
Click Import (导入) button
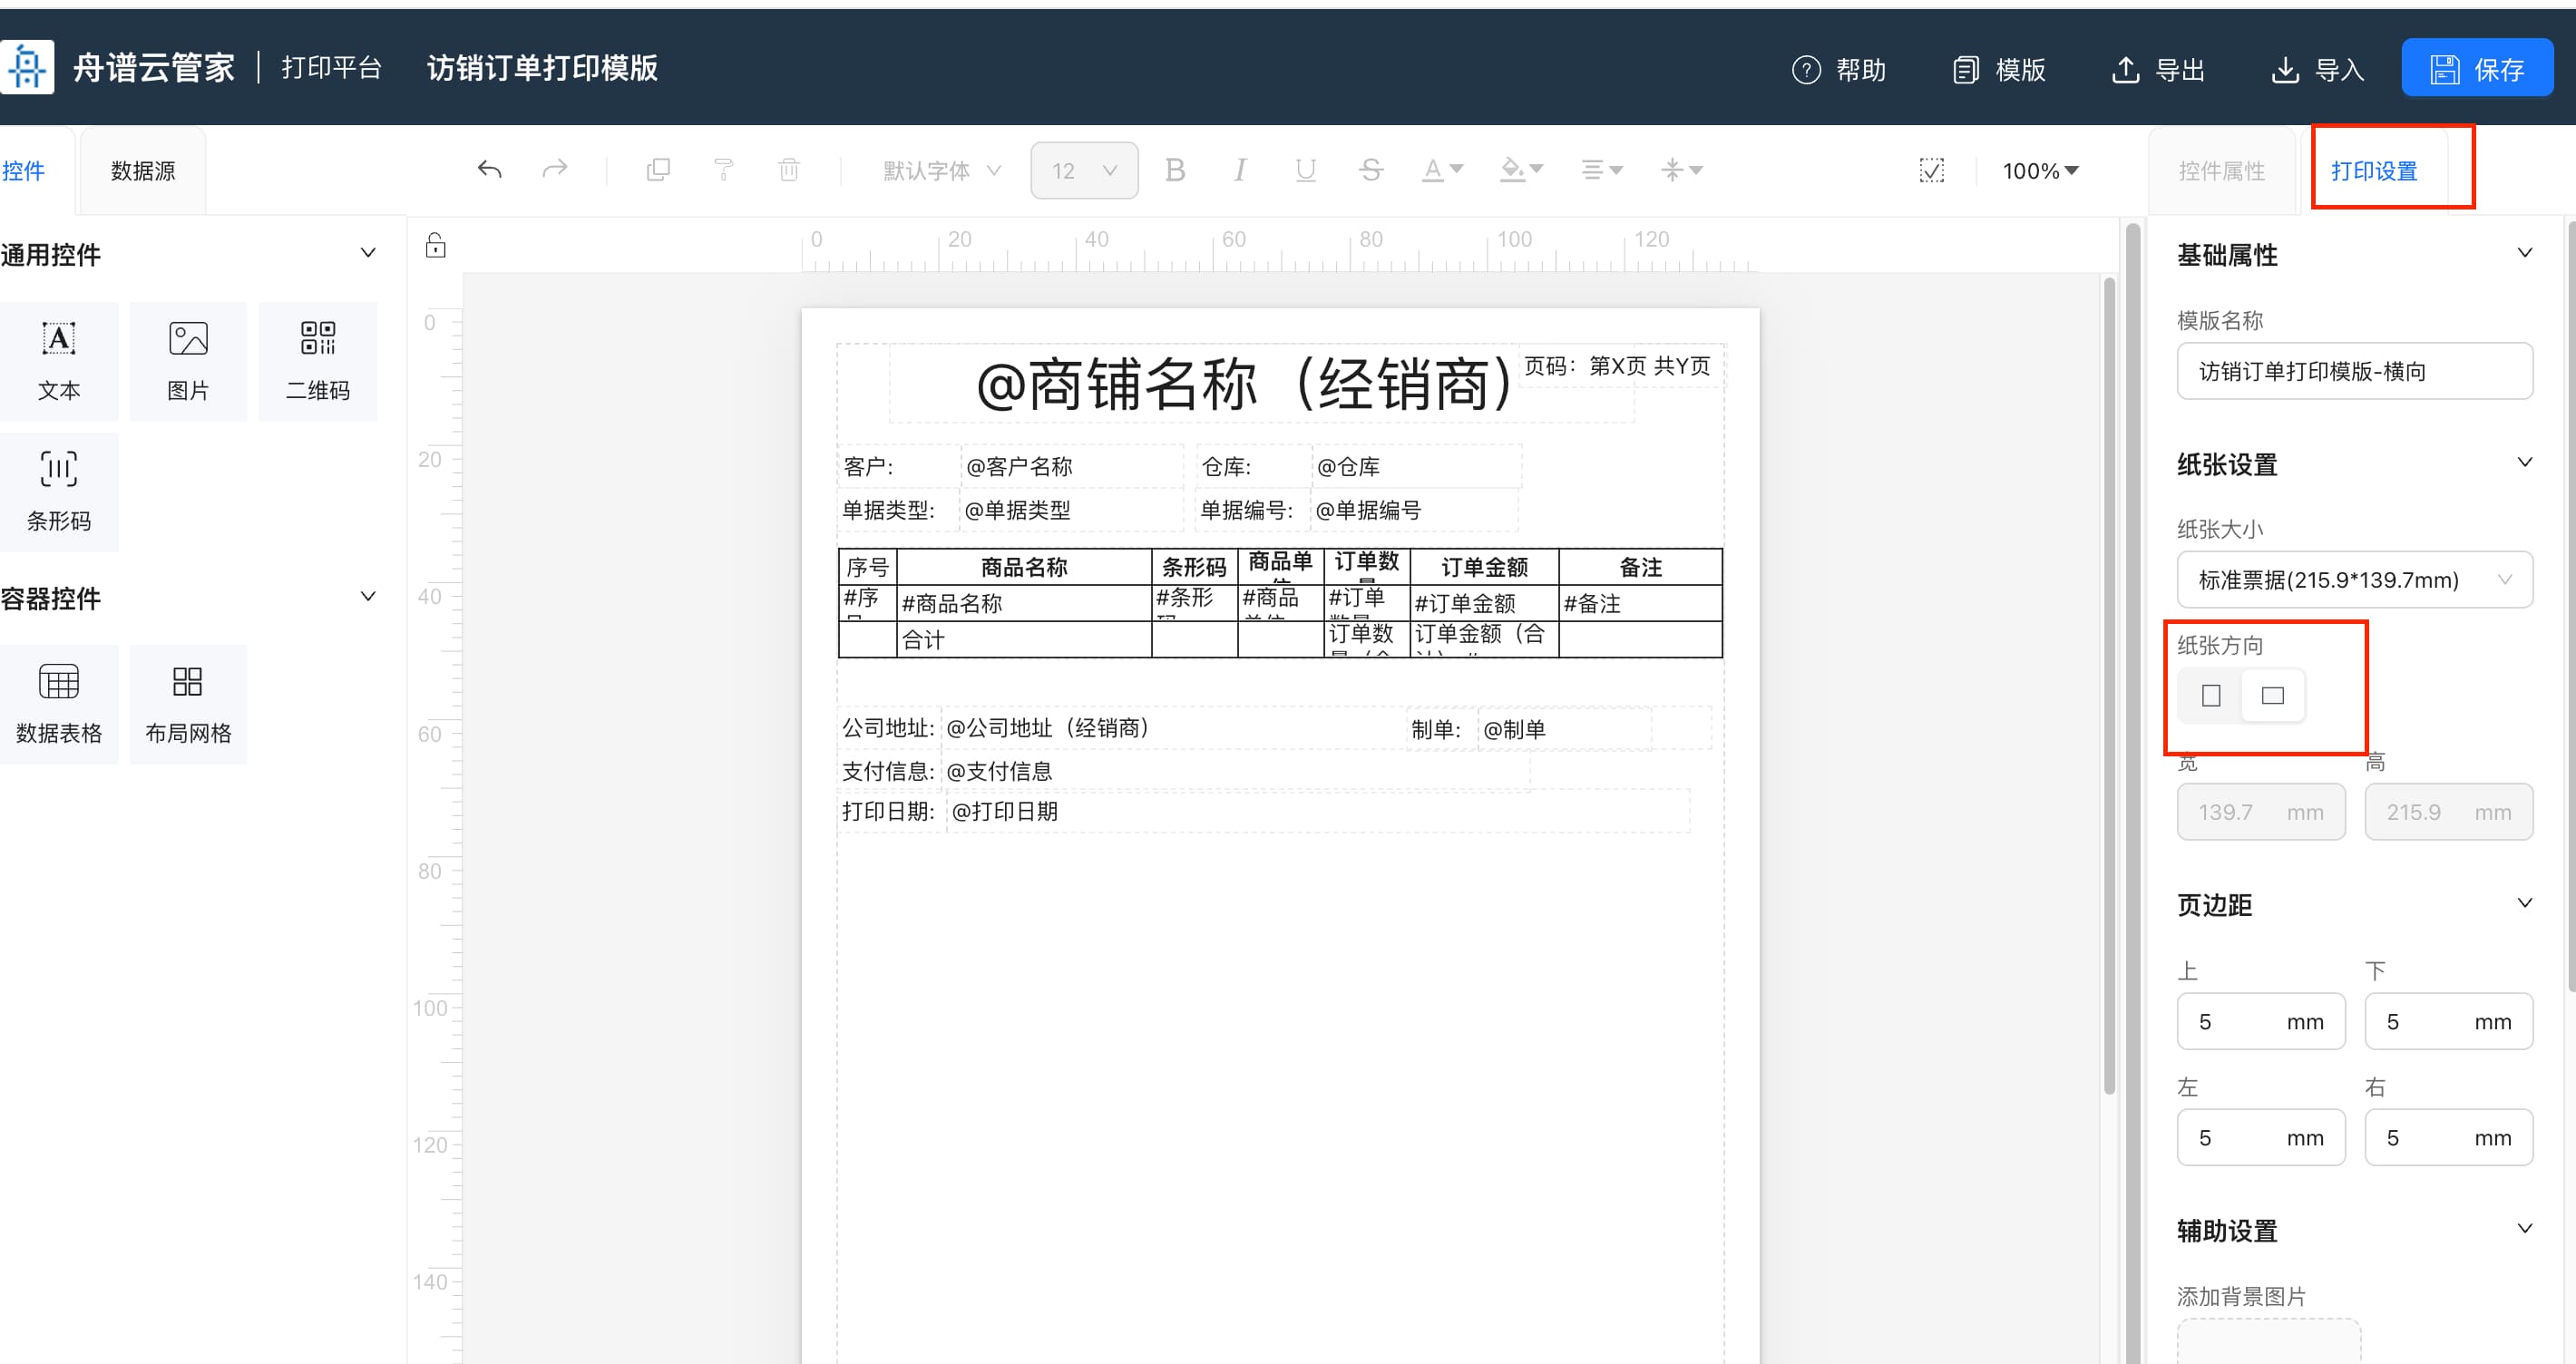click(2318, 70)
